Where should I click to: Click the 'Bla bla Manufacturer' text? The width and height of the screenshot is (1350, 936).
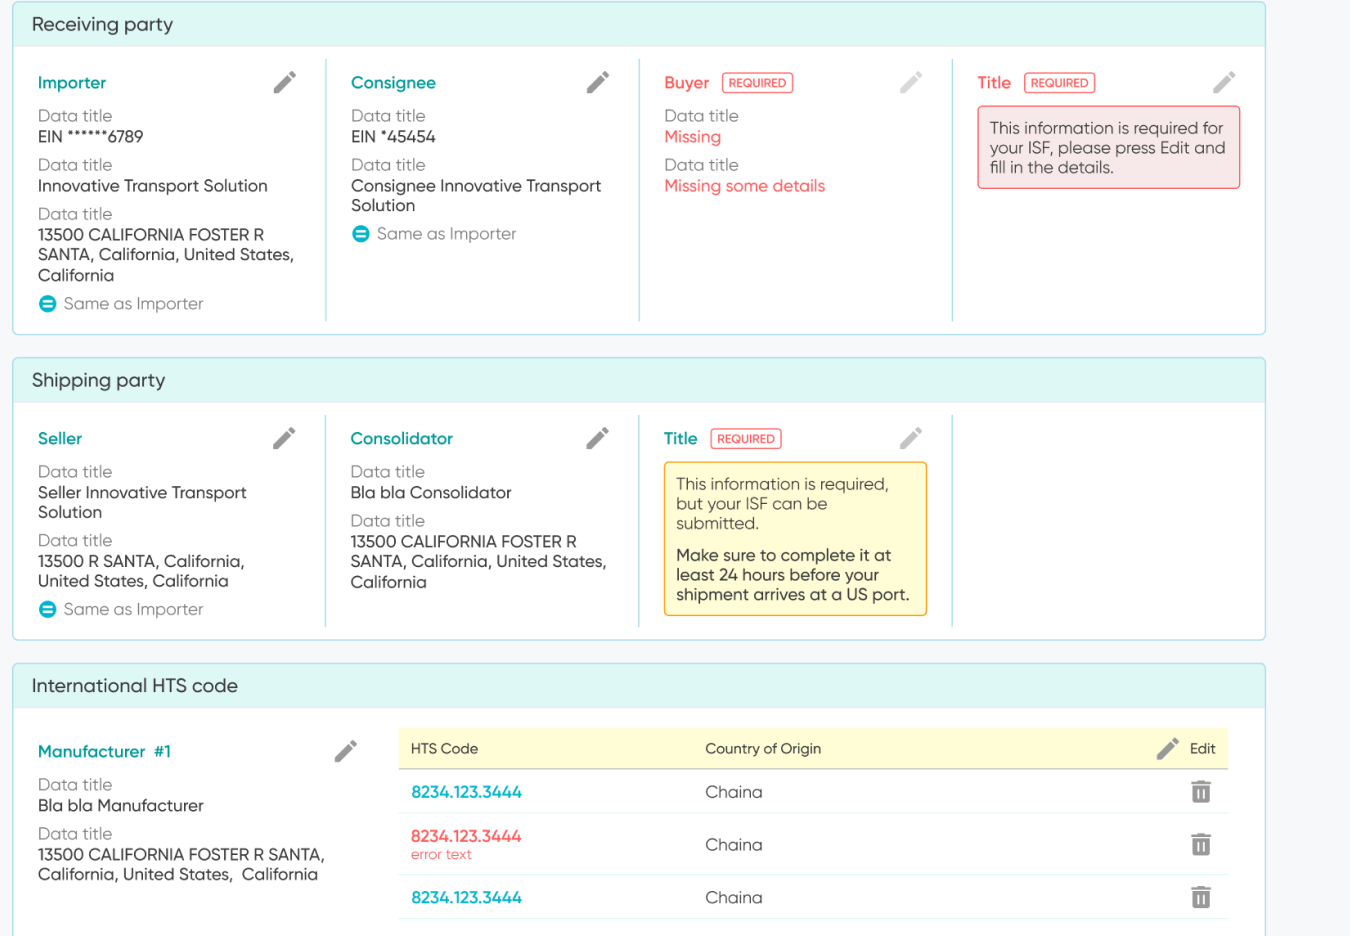(120, 806)
